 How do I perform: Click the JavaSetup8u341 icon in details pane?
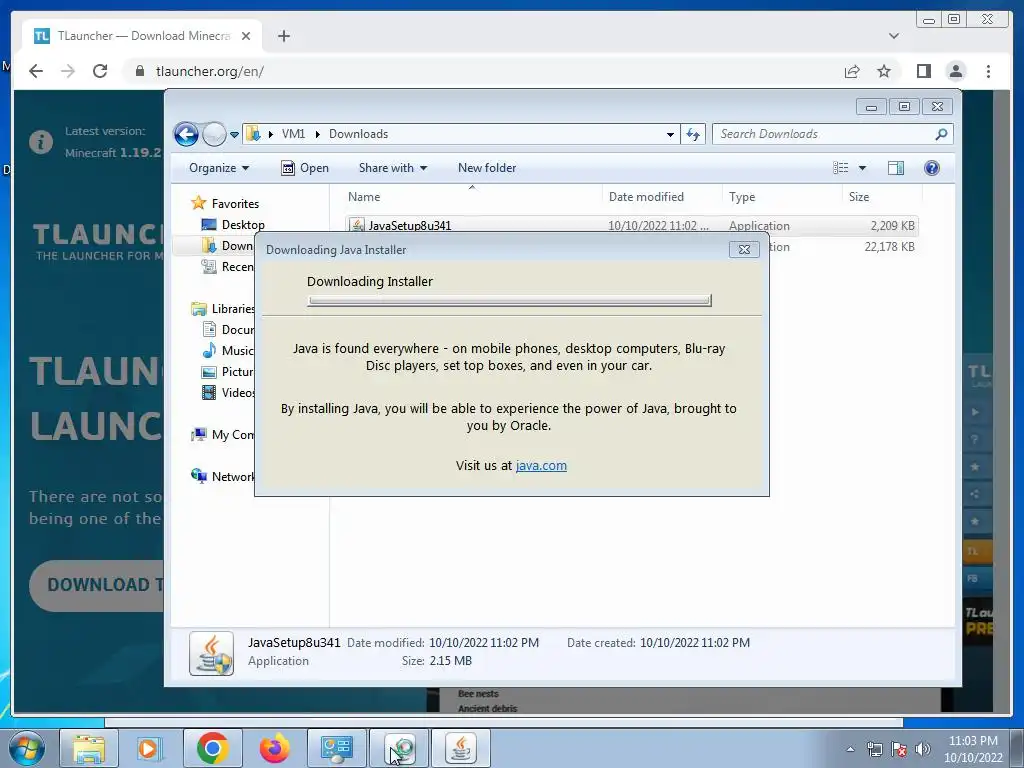(212, 652)
